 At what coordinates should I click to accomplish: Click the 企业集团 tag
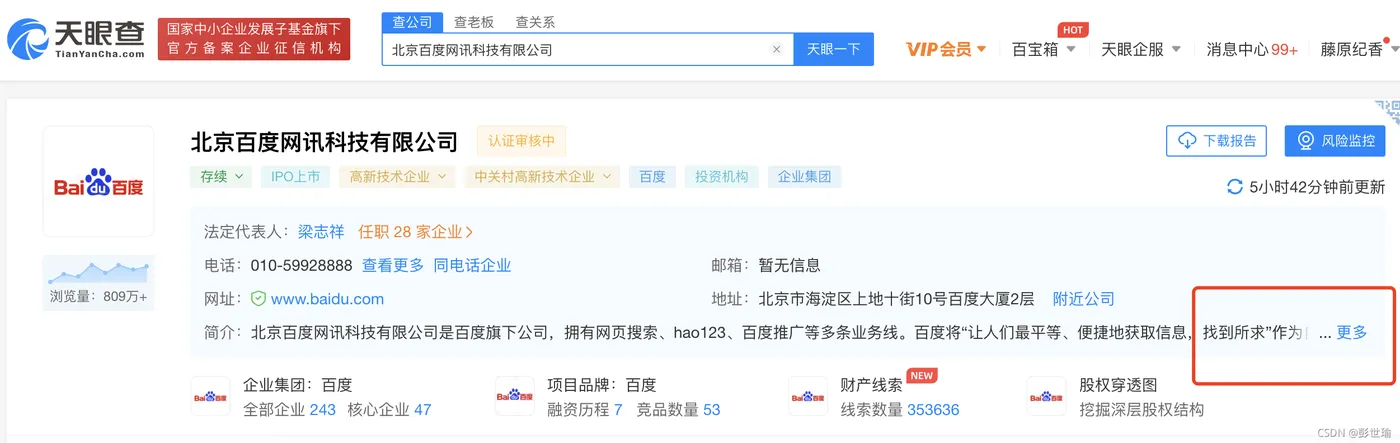(805, 177)
